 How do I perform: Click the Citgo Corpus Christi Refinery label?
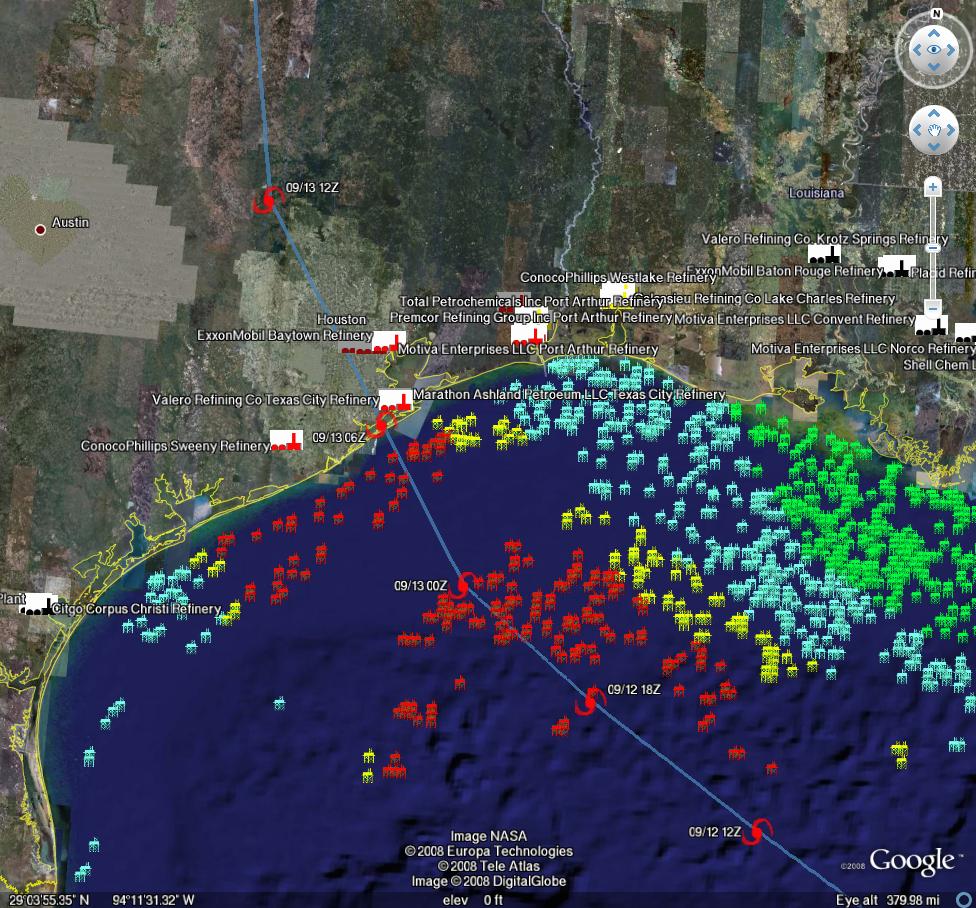click(x=136, y=609)
